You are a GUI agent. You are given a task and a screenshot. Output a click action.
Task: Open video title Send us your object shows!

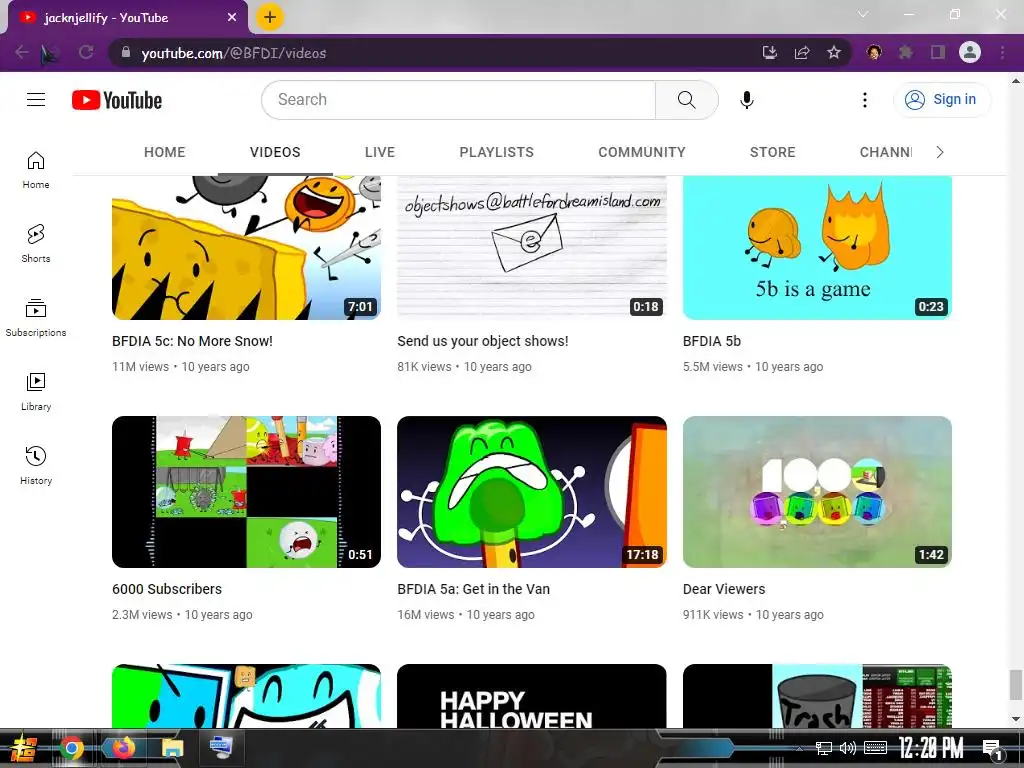[x=483, y=341]
